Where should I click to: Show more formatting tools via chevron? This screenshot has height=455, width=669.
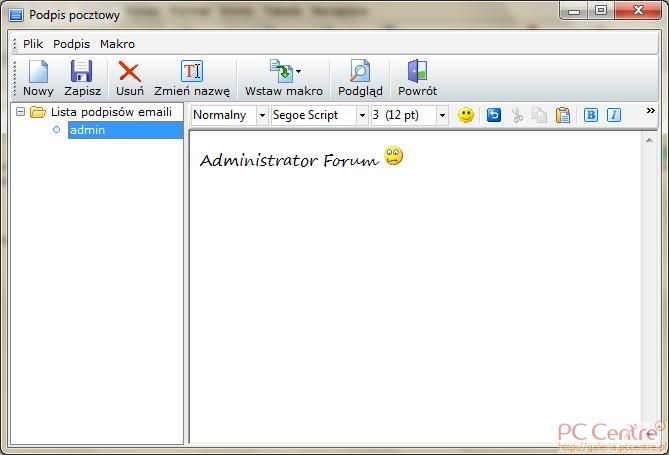650,111
